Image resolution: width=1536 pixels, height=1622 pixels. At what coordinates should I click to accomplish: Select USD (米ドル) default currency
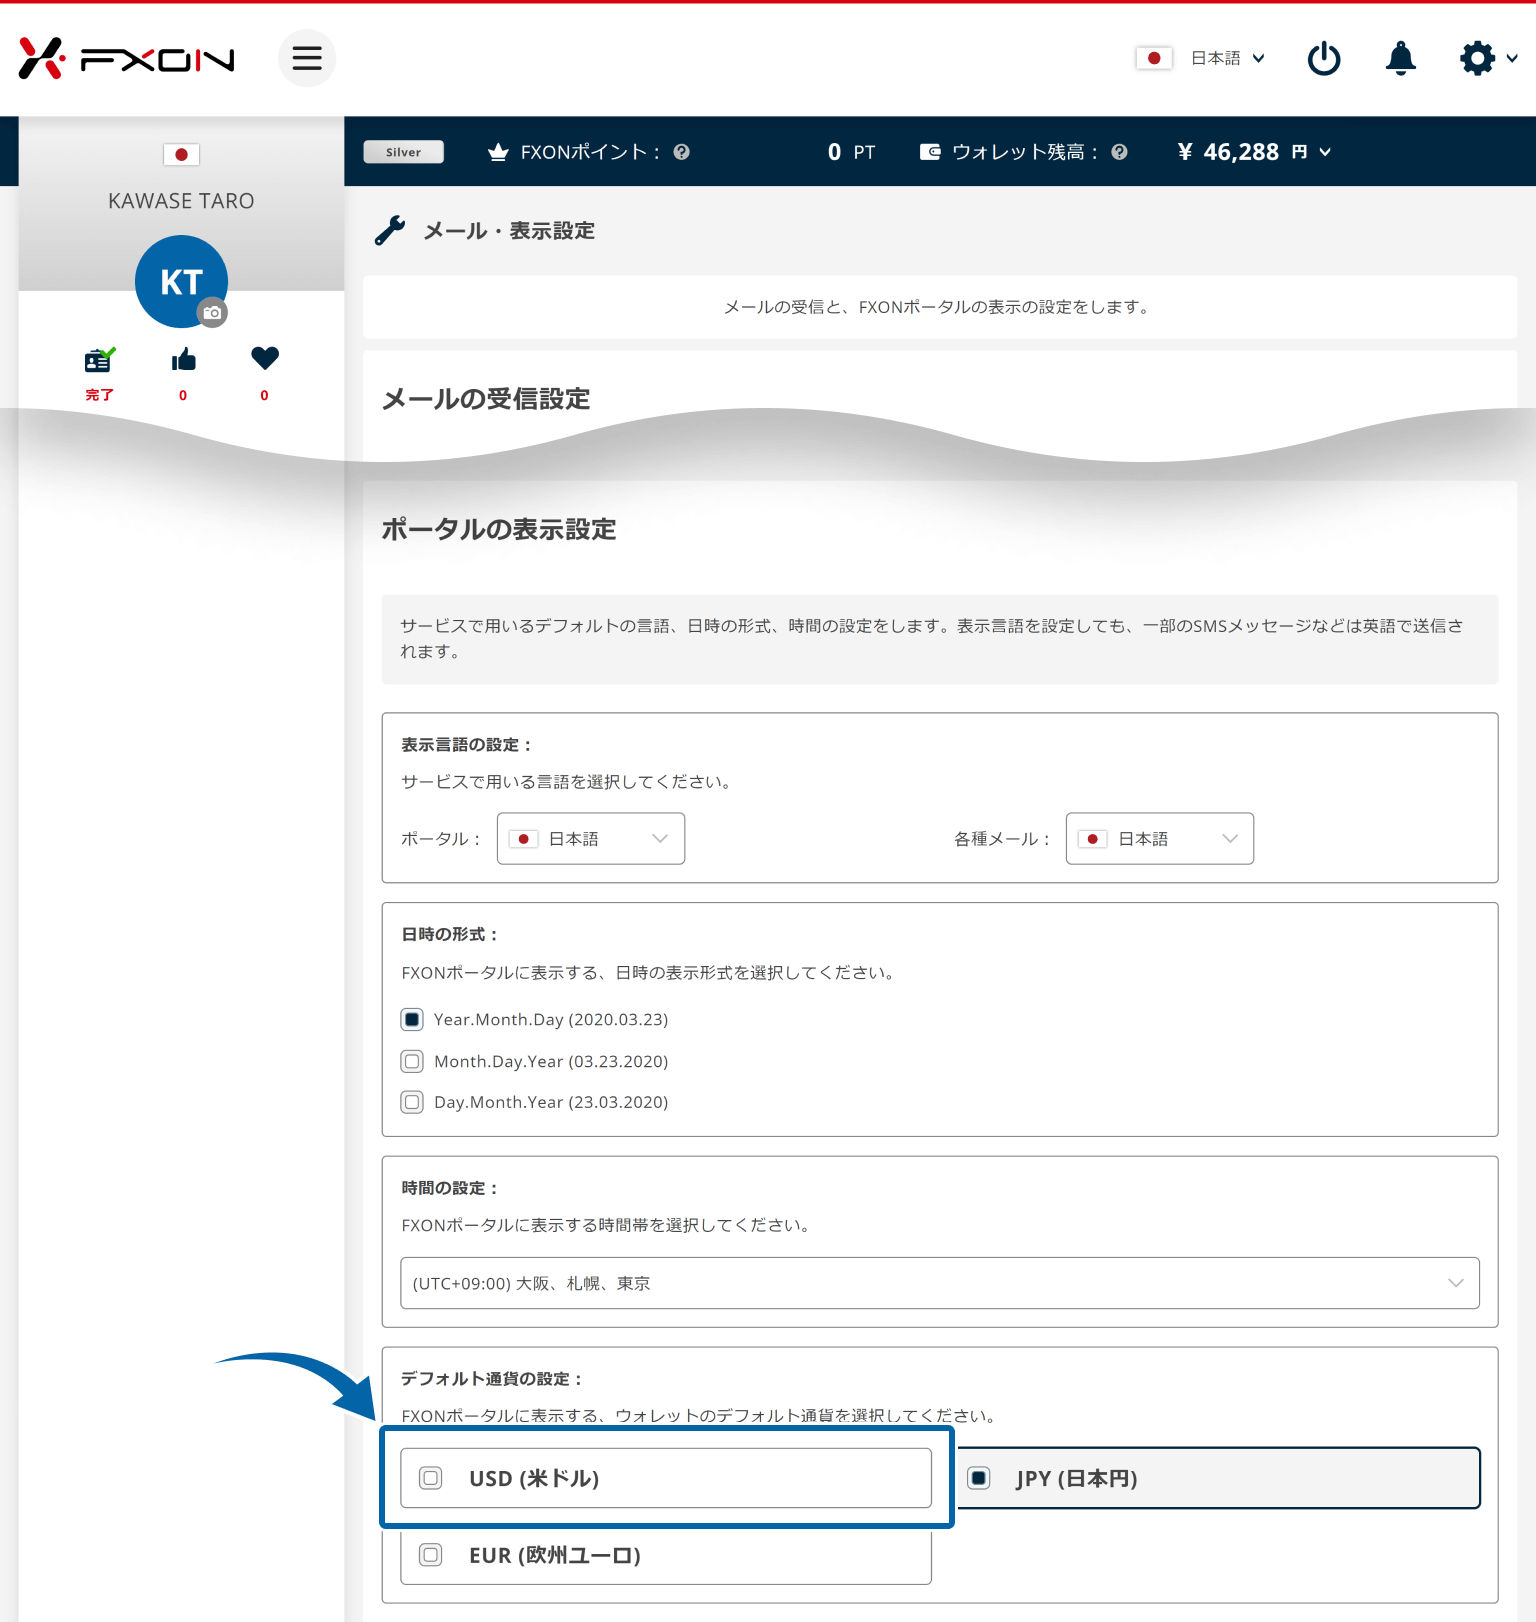click(x=666, y=1478)
